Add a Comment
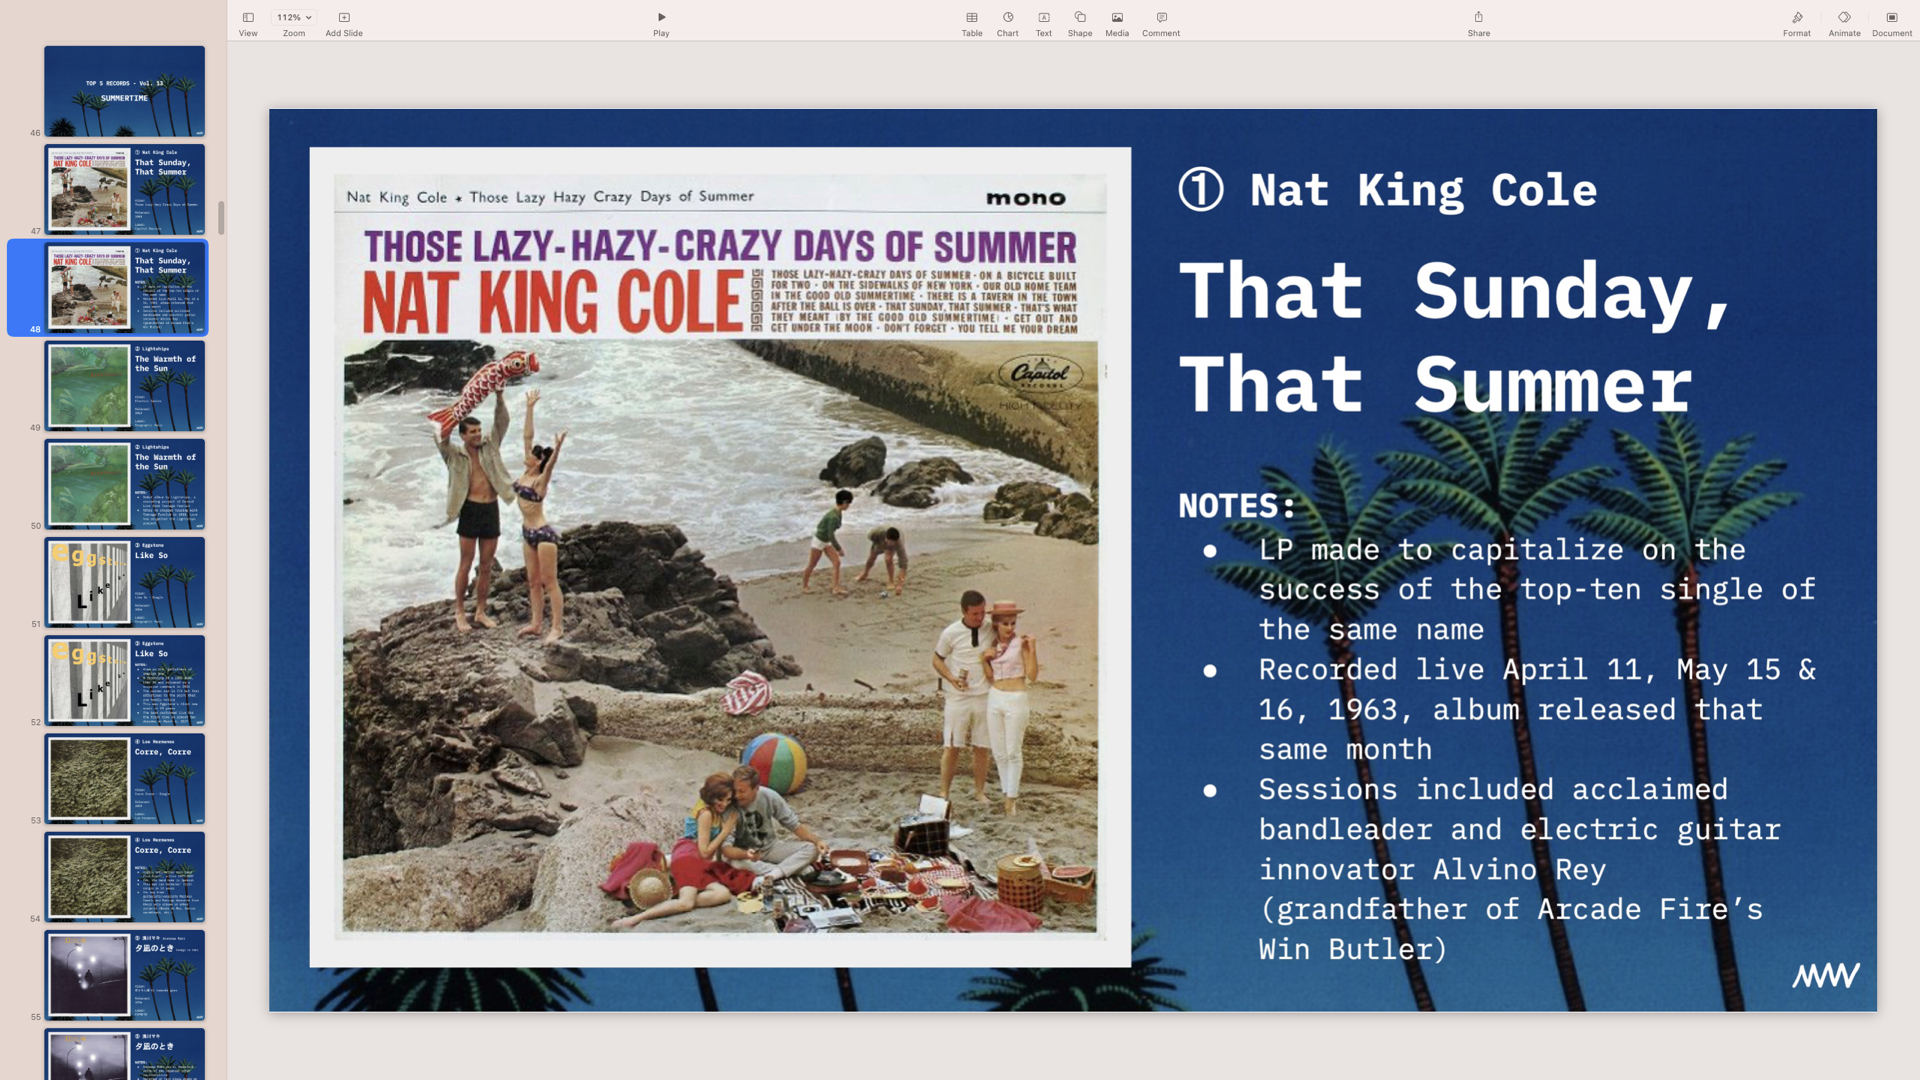The width and height of the screenshot is (1920, 1080). point(1161,18)
